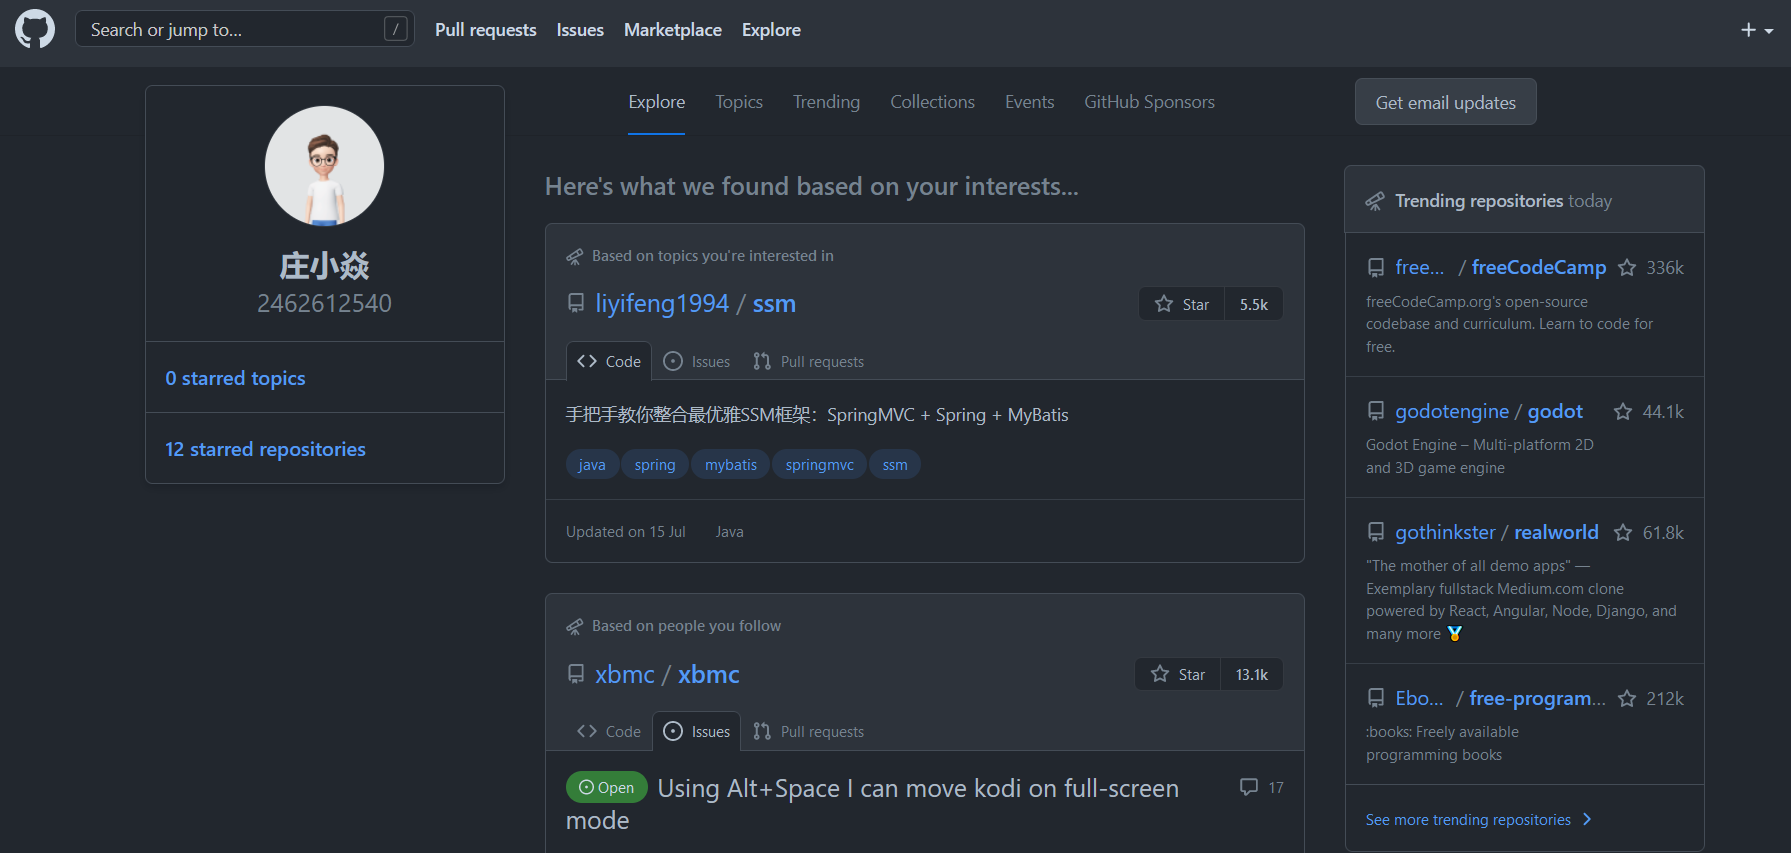Open the 12 starred repositories link
Viewport: 1791px width, 853px height.
265,449
